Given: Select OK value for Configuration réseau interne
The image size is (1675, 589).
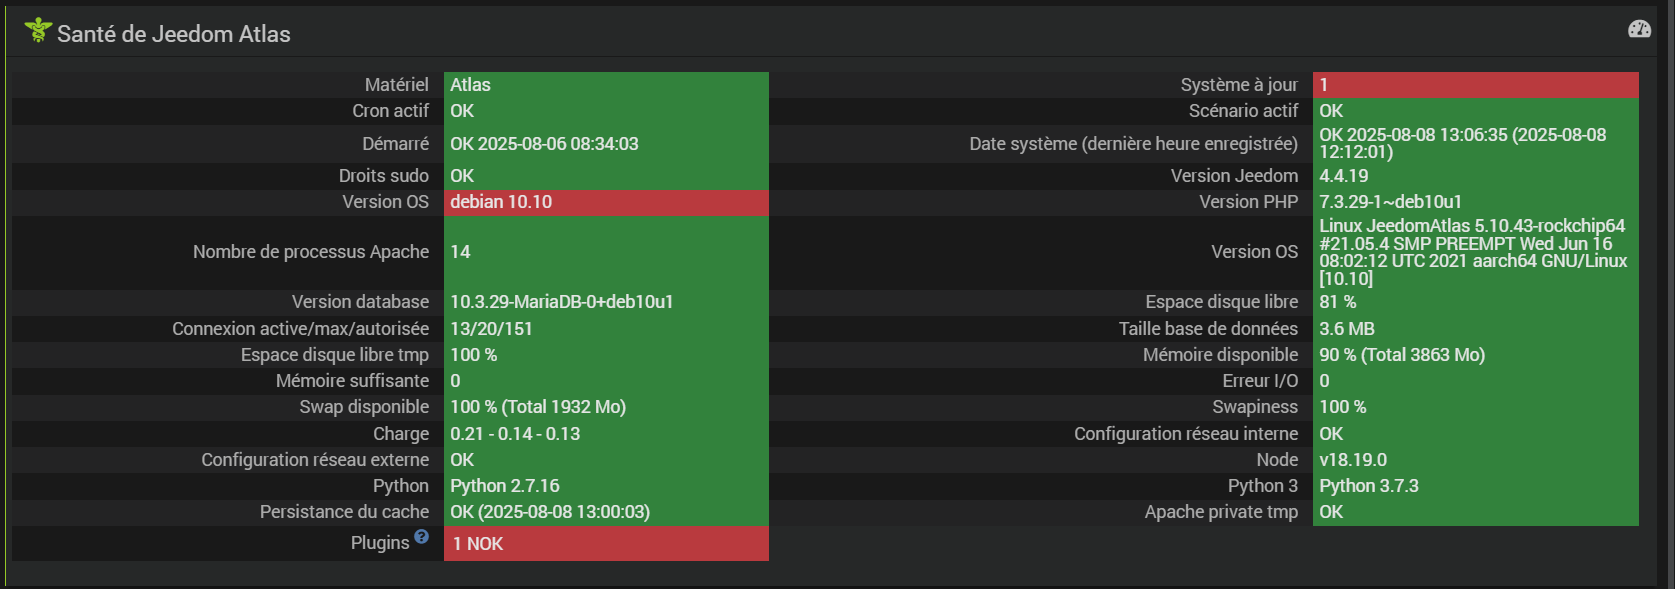Looking at the screenshot, I should coord(1331,434).
